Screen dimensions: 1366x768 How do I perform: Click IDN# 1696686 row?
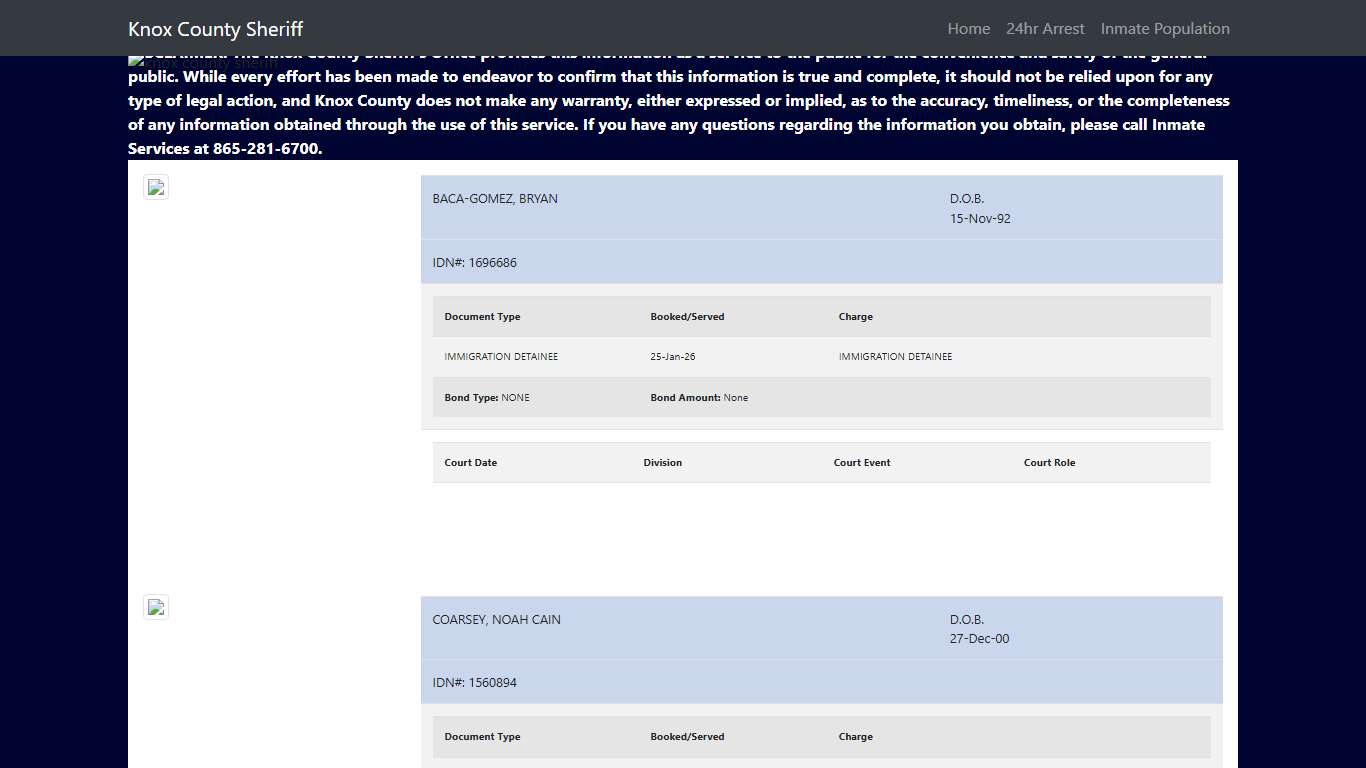474,263
